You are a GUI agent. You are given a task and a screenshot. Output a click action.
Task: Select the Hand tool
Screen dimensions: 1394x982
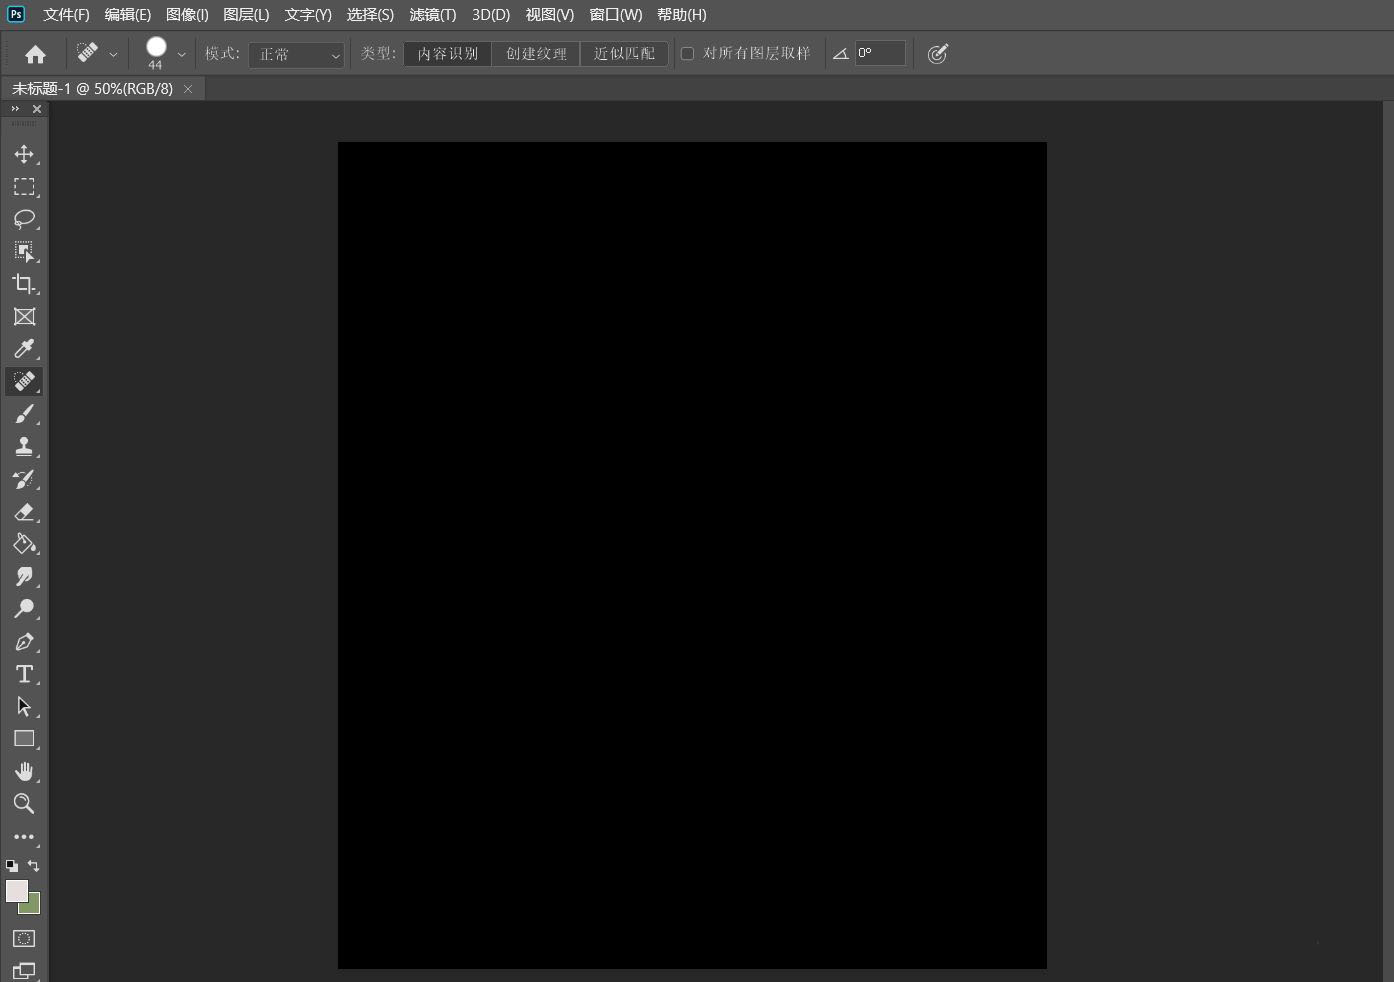tap(24, 771)
